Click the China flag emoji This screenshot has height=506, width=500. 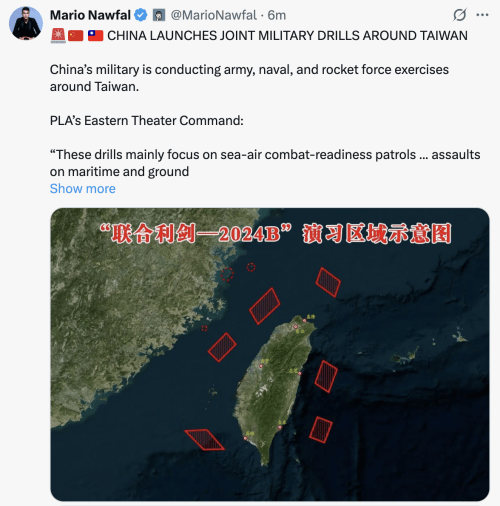76,36
